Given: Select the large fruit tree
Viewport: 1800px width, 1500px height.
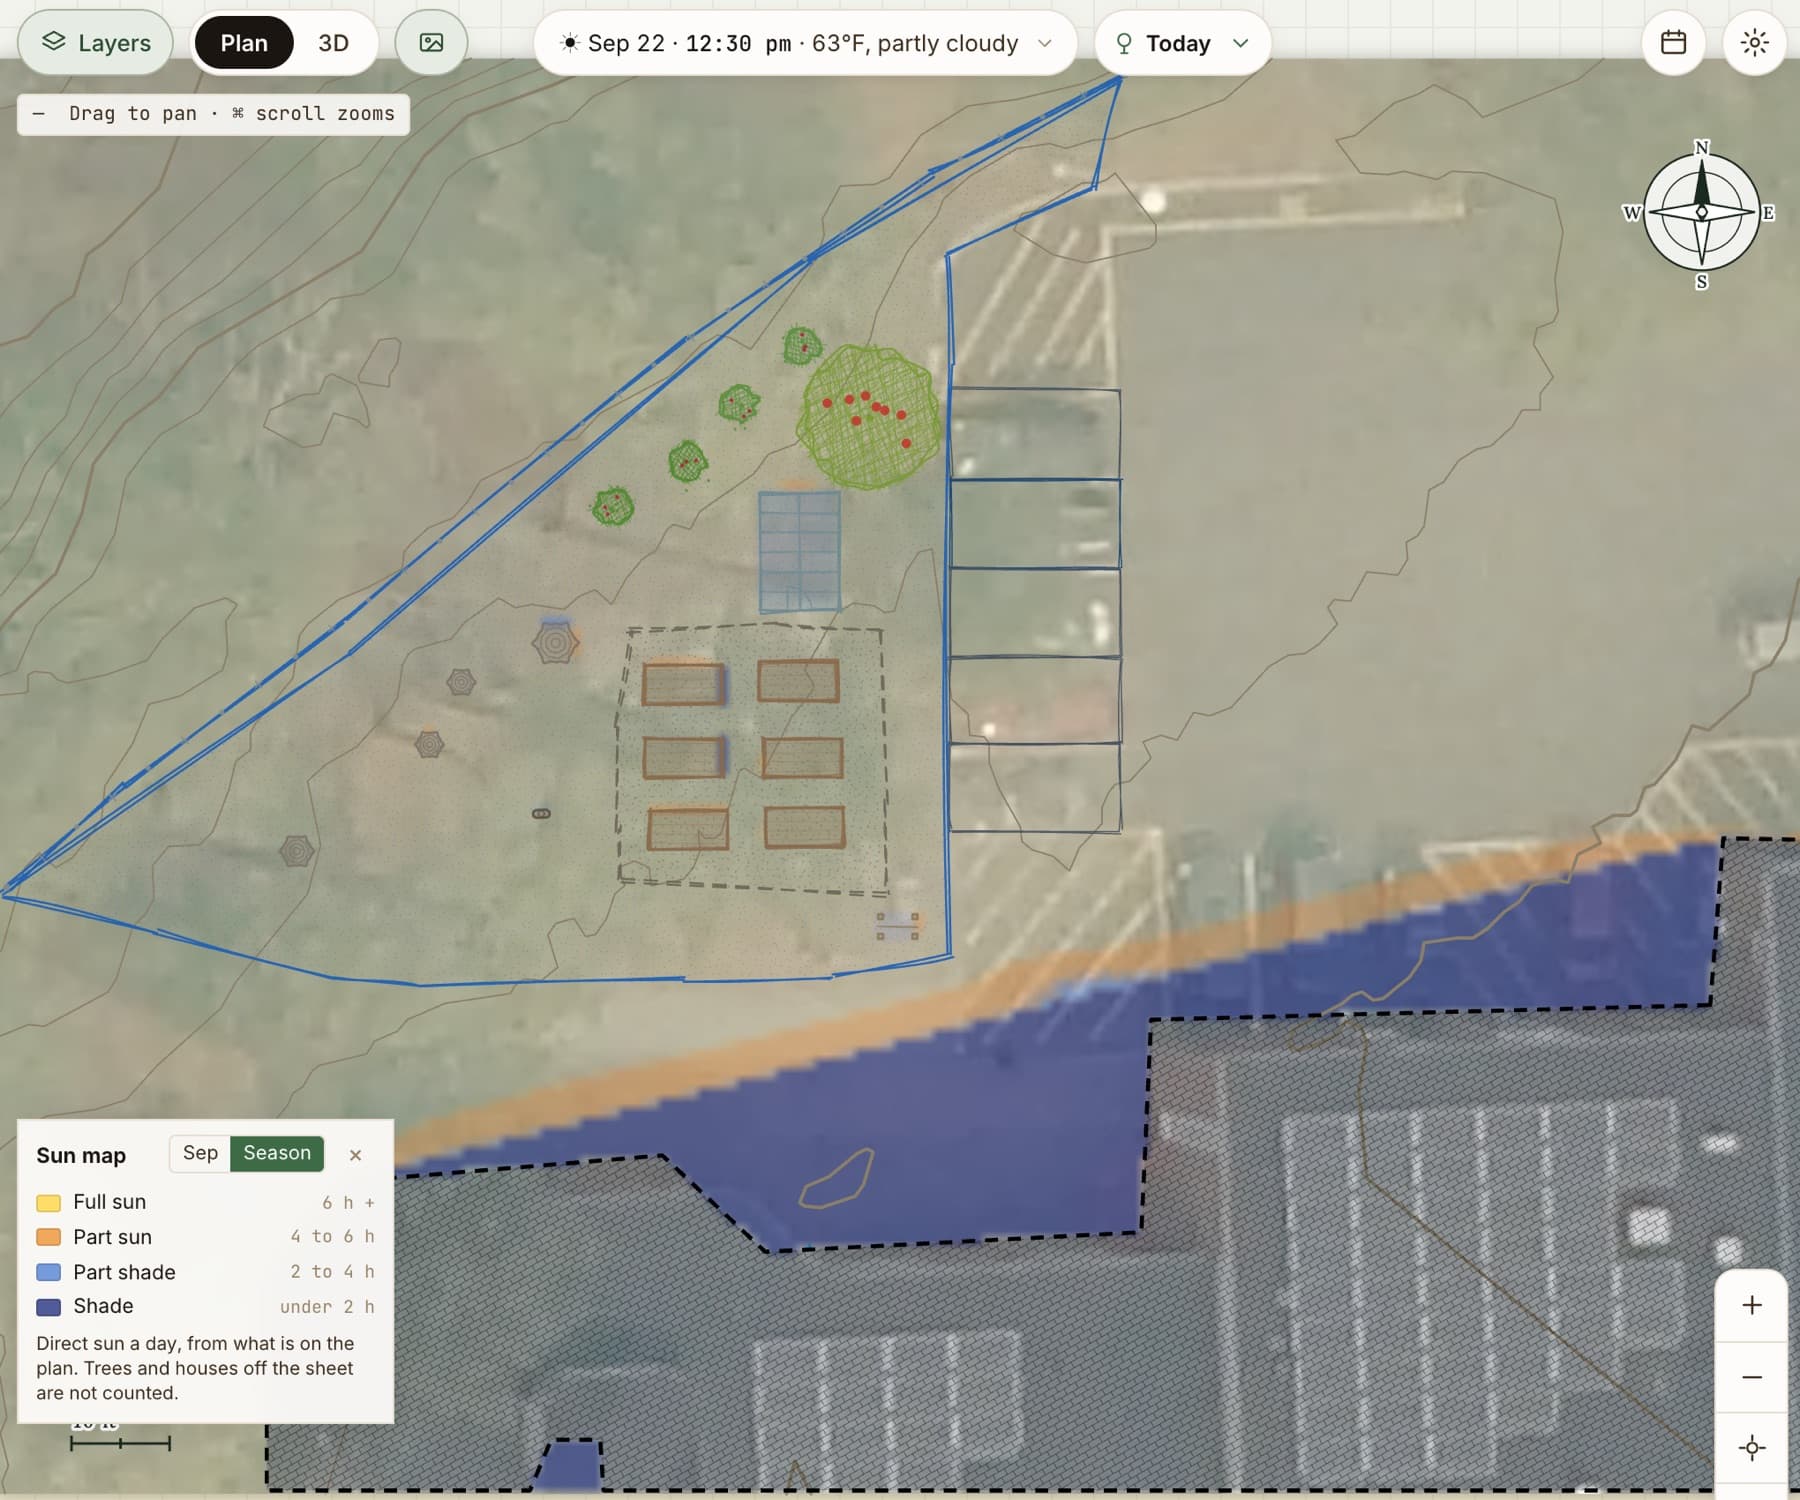Looking at the screenshot, I should [868, 416].
